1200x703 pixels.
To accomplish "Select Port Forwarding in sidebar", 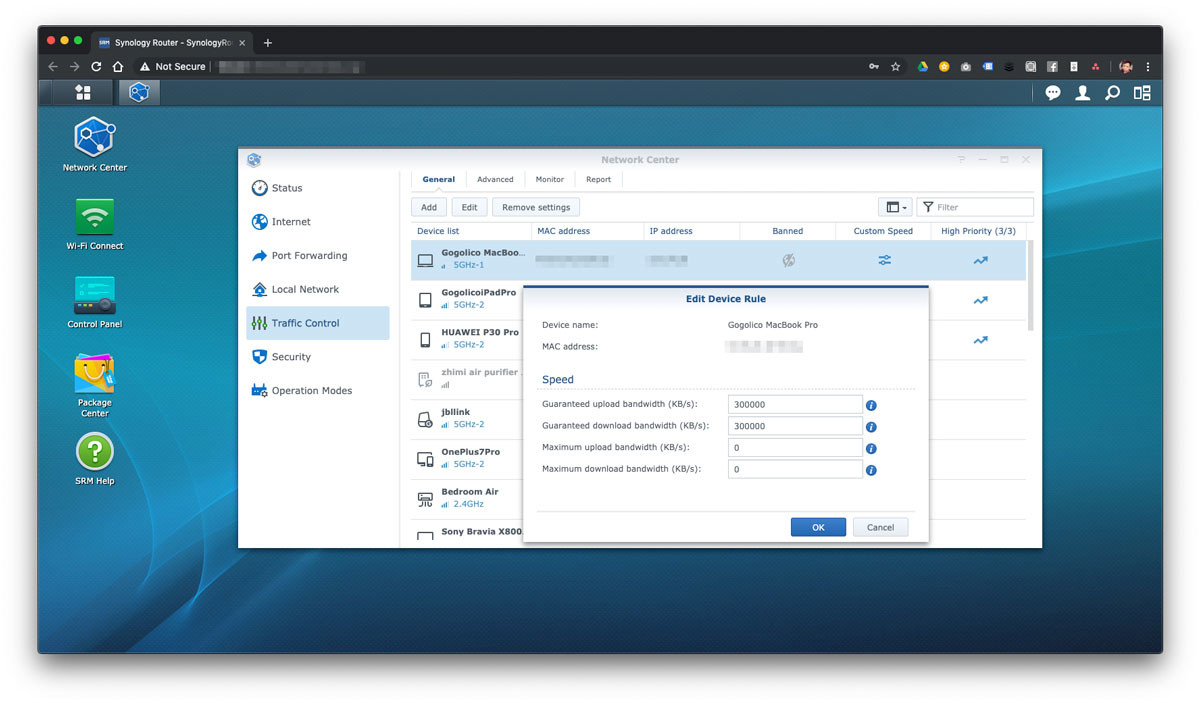I will click(x=309, y=256).
